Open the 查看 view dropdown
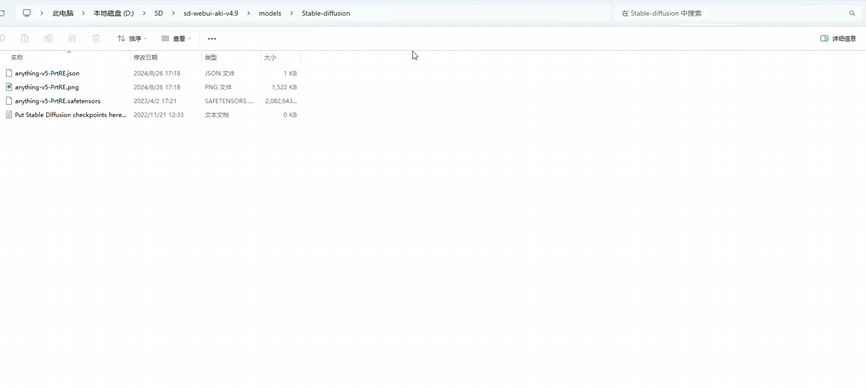 click(x=176, y=39)
